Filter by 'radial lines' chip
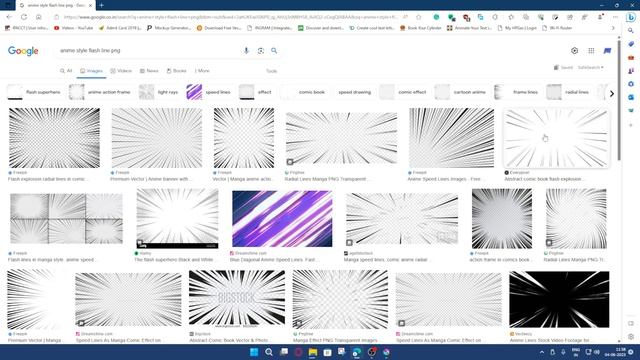 click(569, 92)
